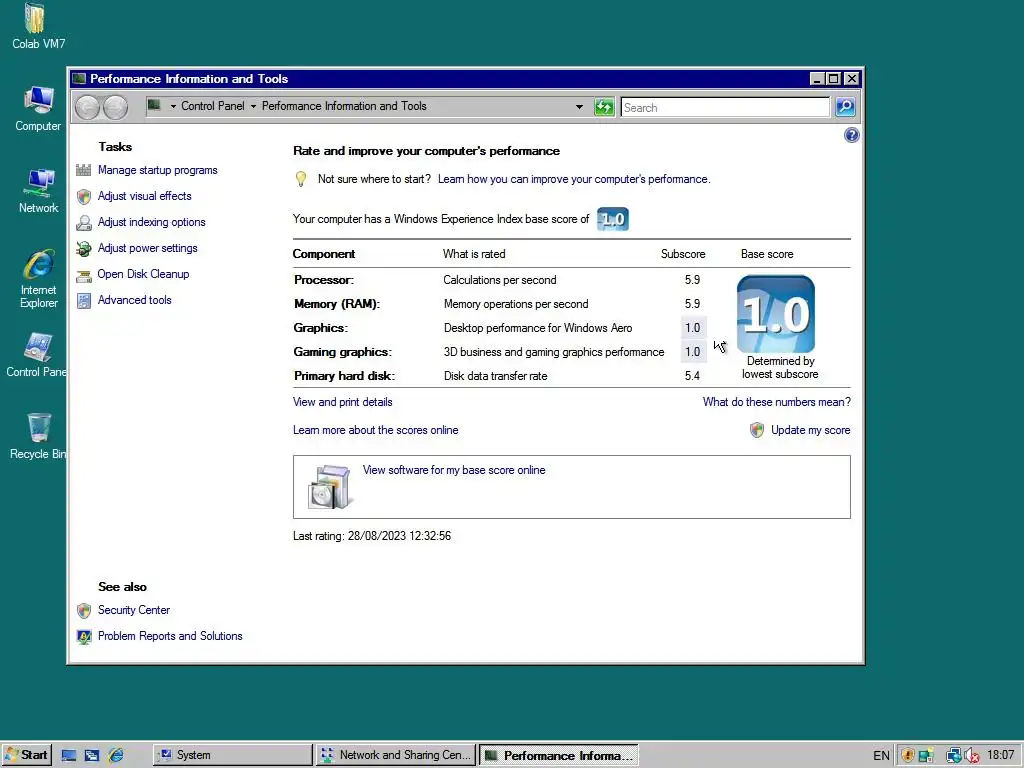Click the lightbulb tip icon

[x=300, y=179]
